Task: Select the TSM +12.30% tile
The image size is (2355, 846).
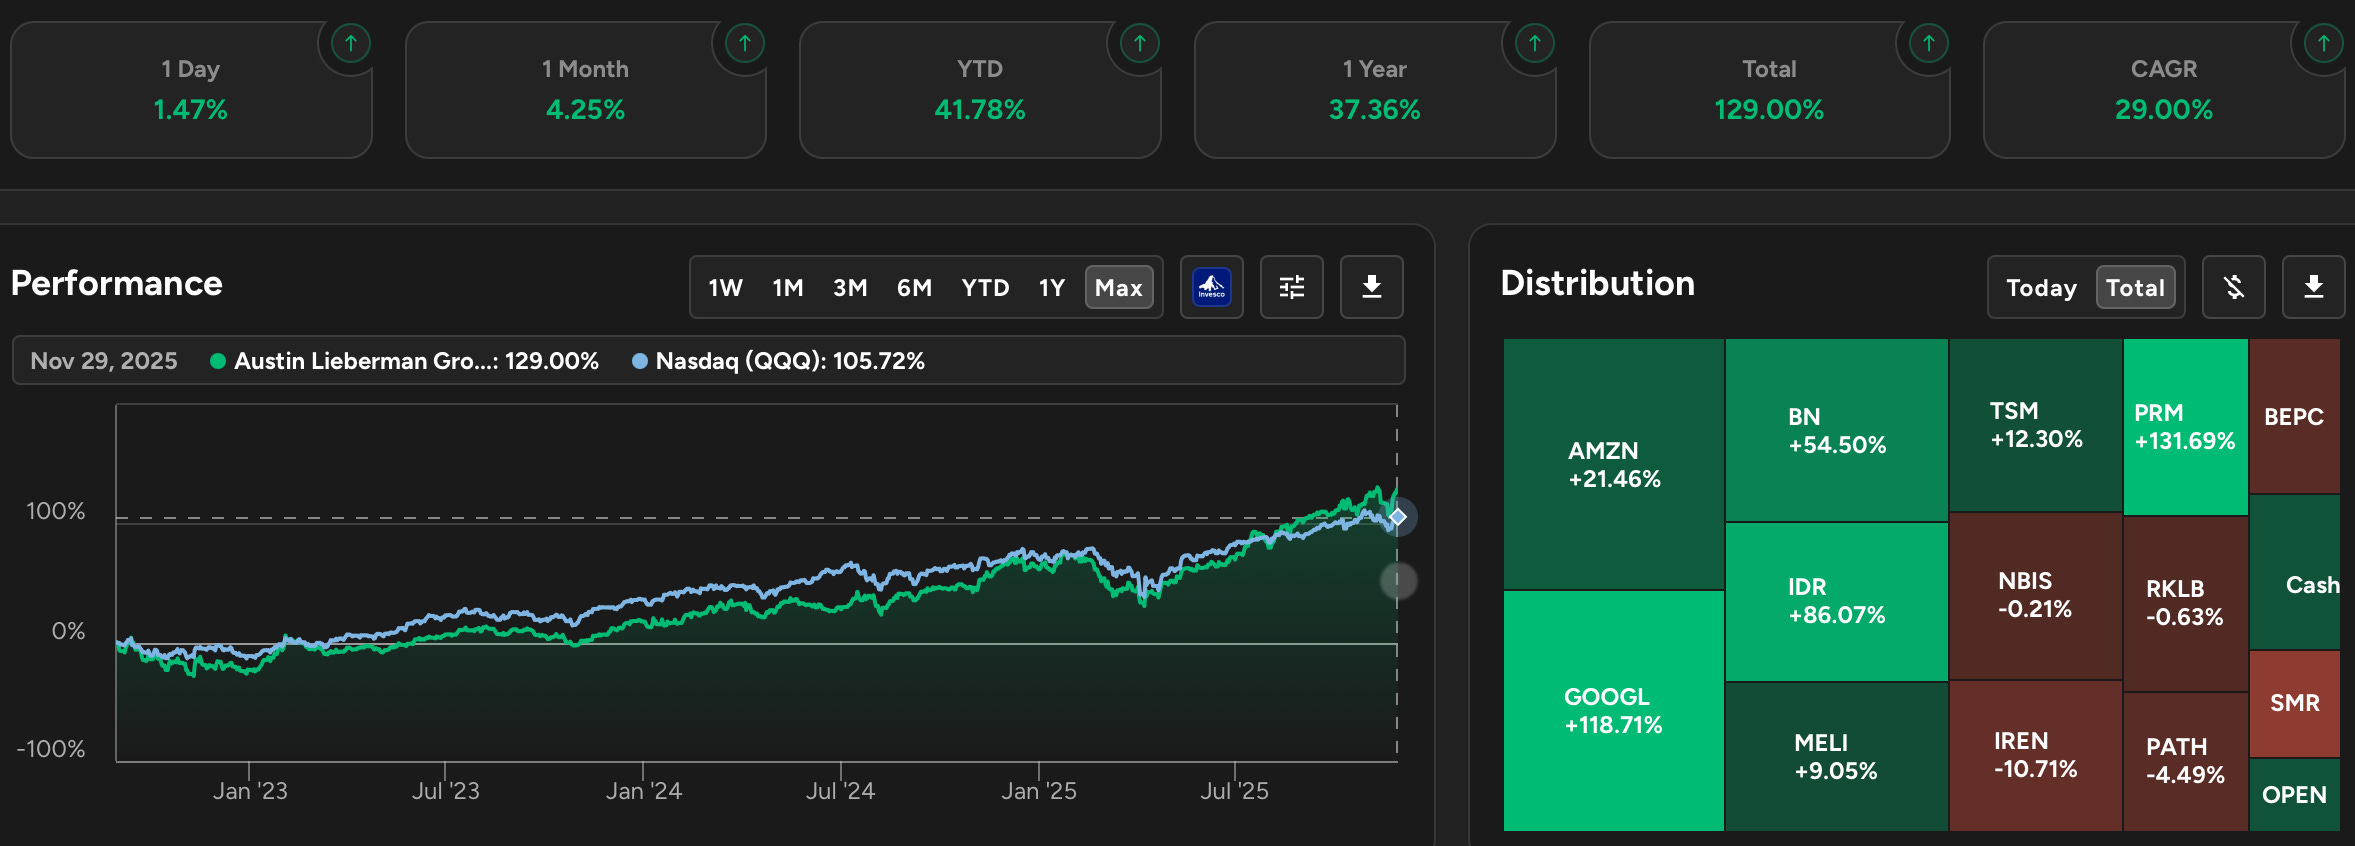Action: (2036, 425)
